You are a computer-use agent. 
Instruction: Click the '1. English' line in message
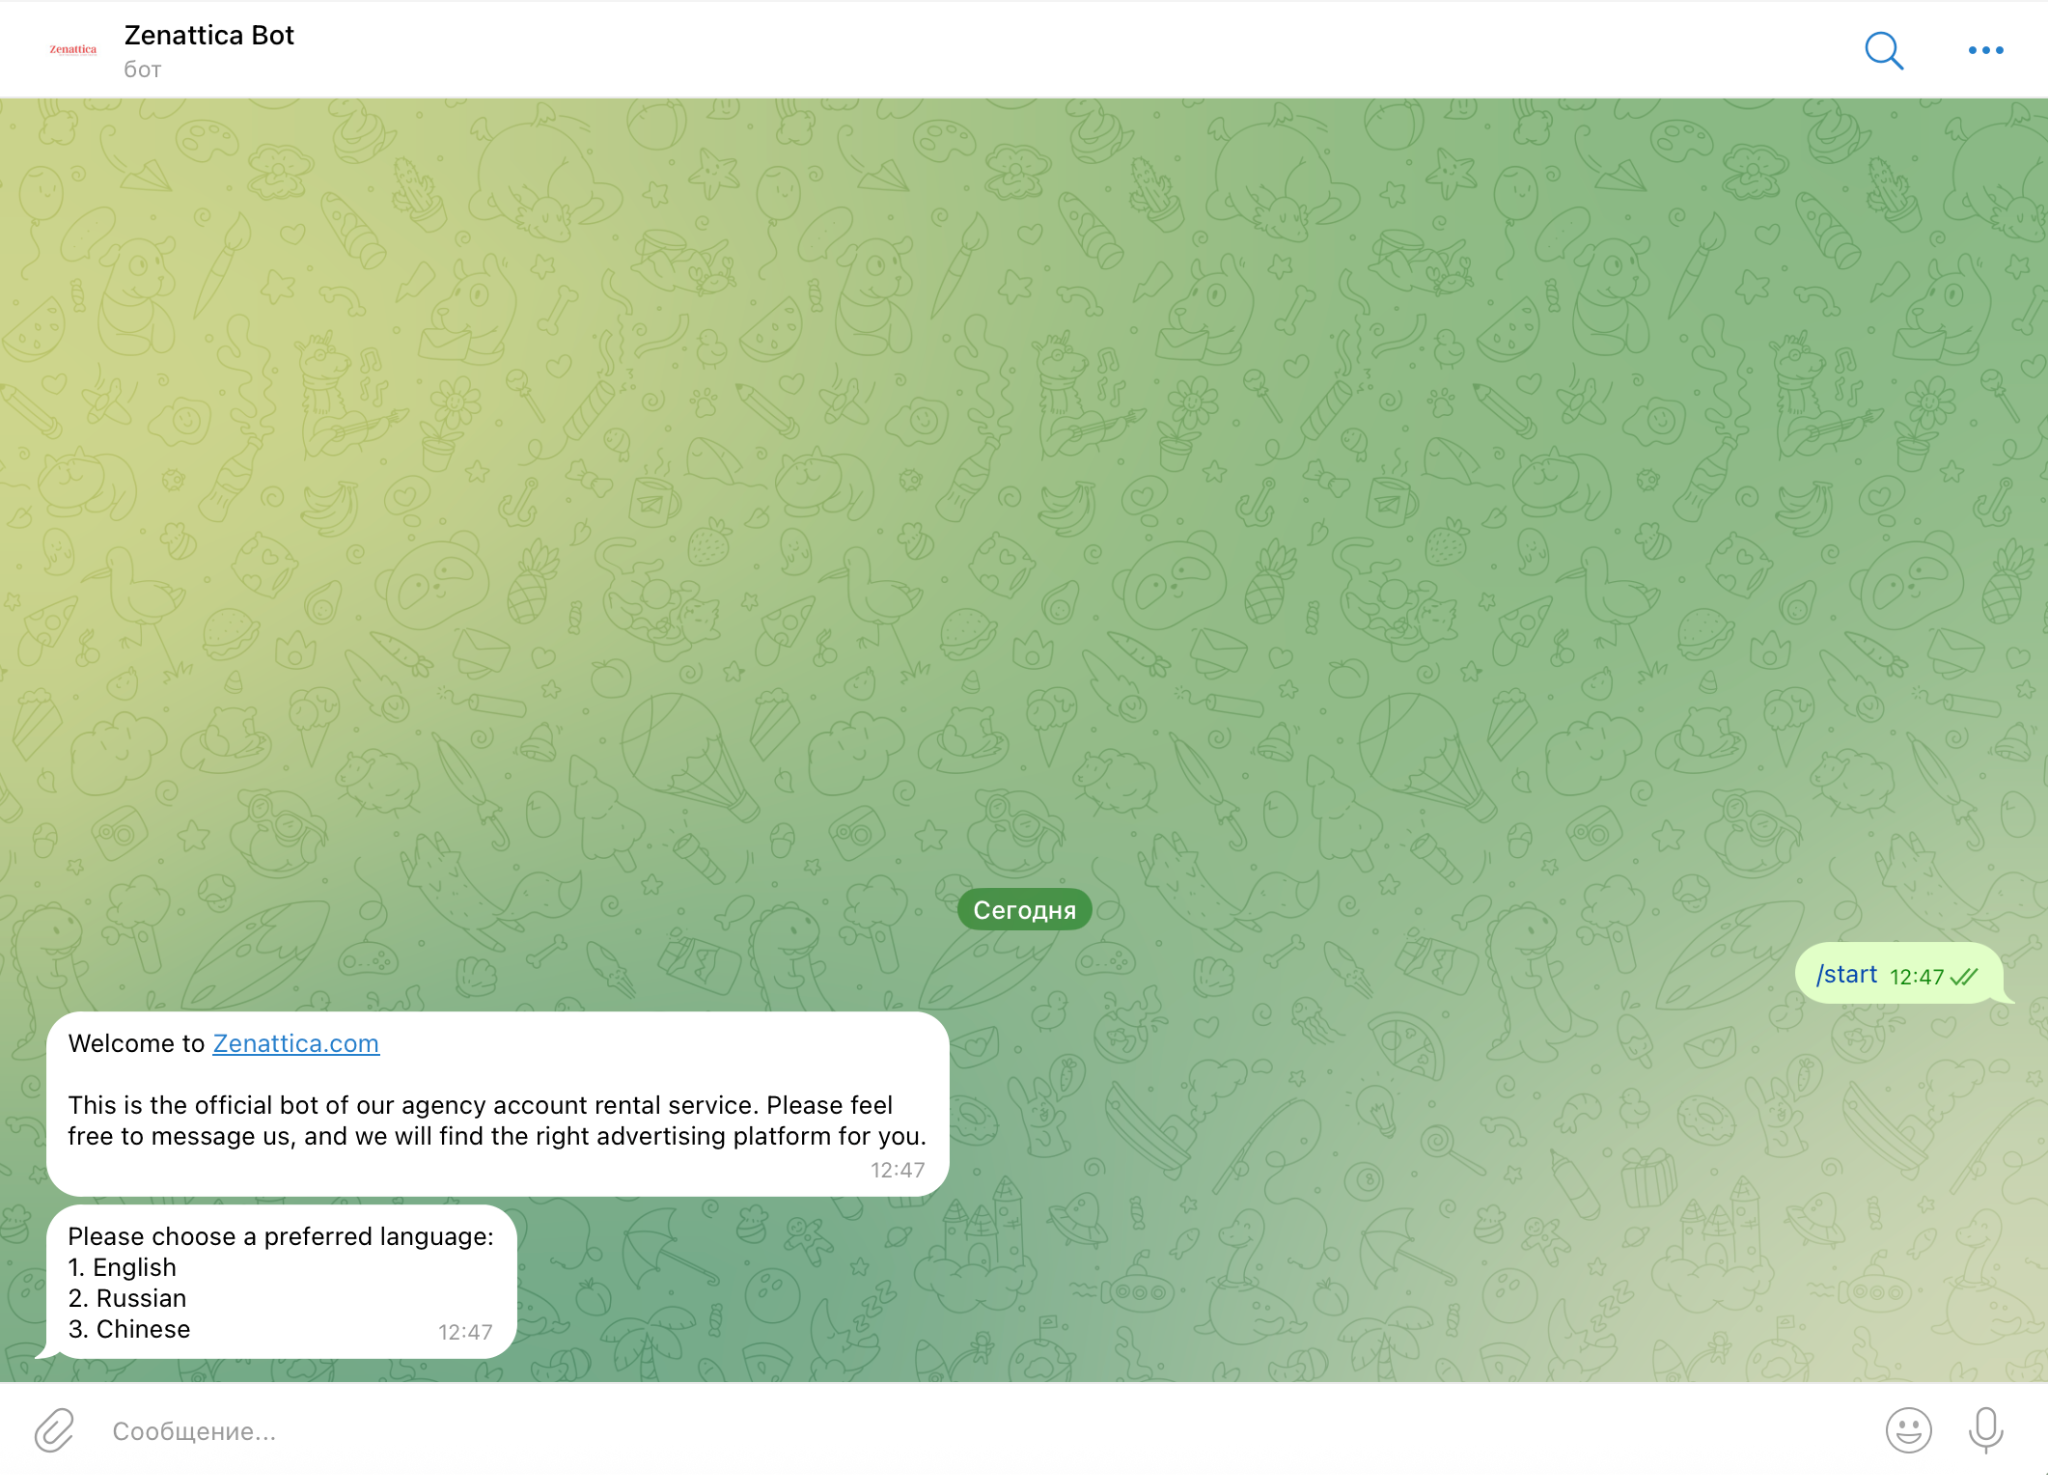click(122, 1267)
